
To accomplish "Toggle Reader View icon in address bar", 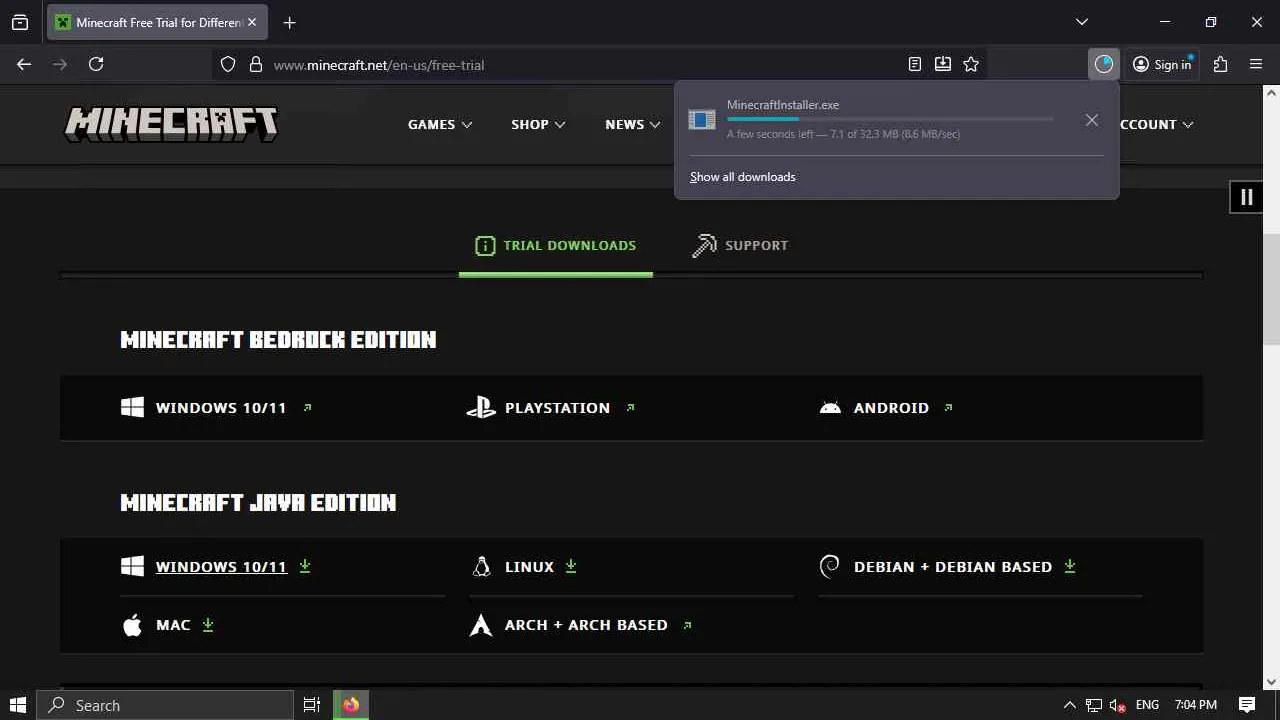I will click(915, 64).
